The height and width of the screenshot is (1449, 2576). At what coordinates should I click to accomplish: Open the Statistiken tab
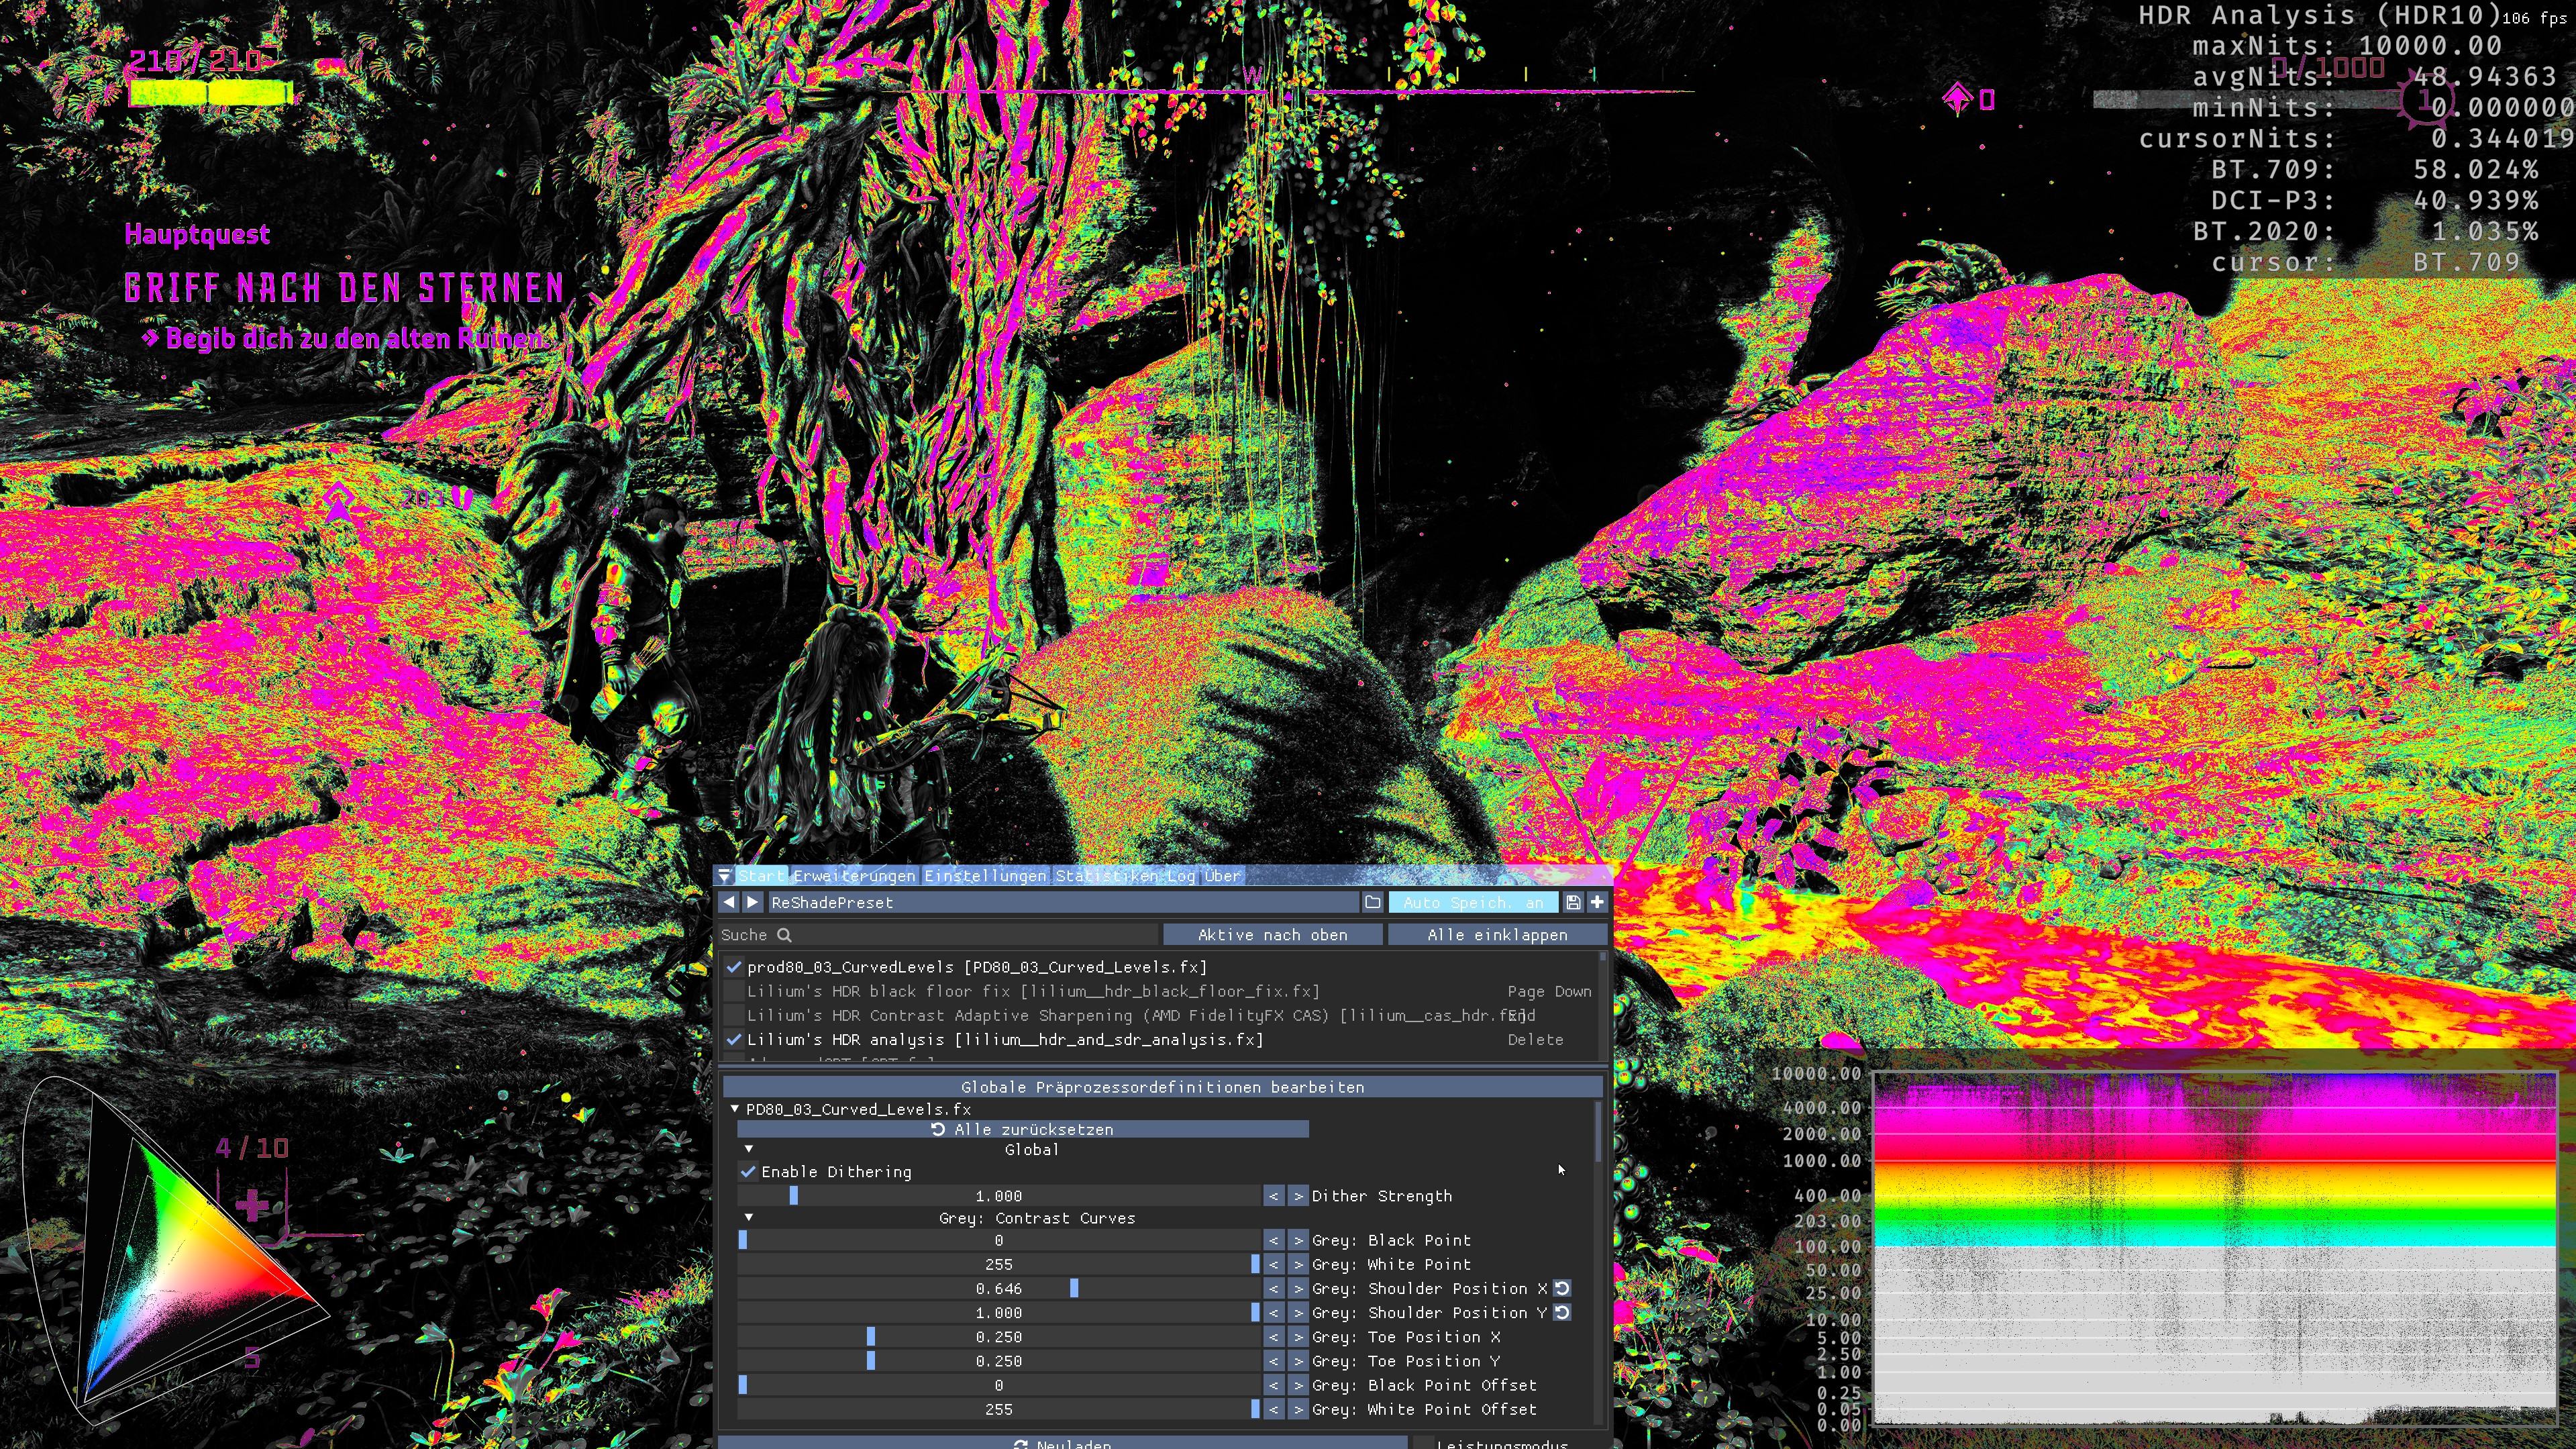tap(1107, 876)
